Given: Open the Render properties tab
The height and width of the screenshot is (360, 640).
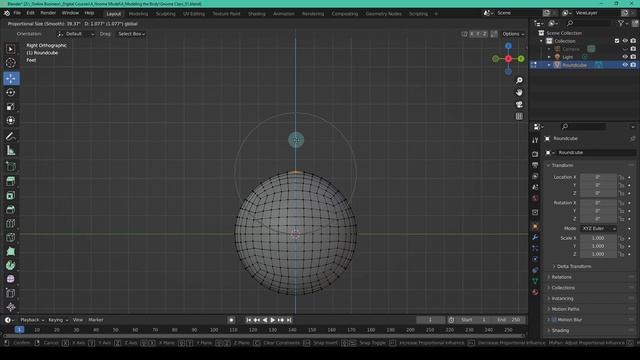Looking at the screenshot, I should [535, 154].
